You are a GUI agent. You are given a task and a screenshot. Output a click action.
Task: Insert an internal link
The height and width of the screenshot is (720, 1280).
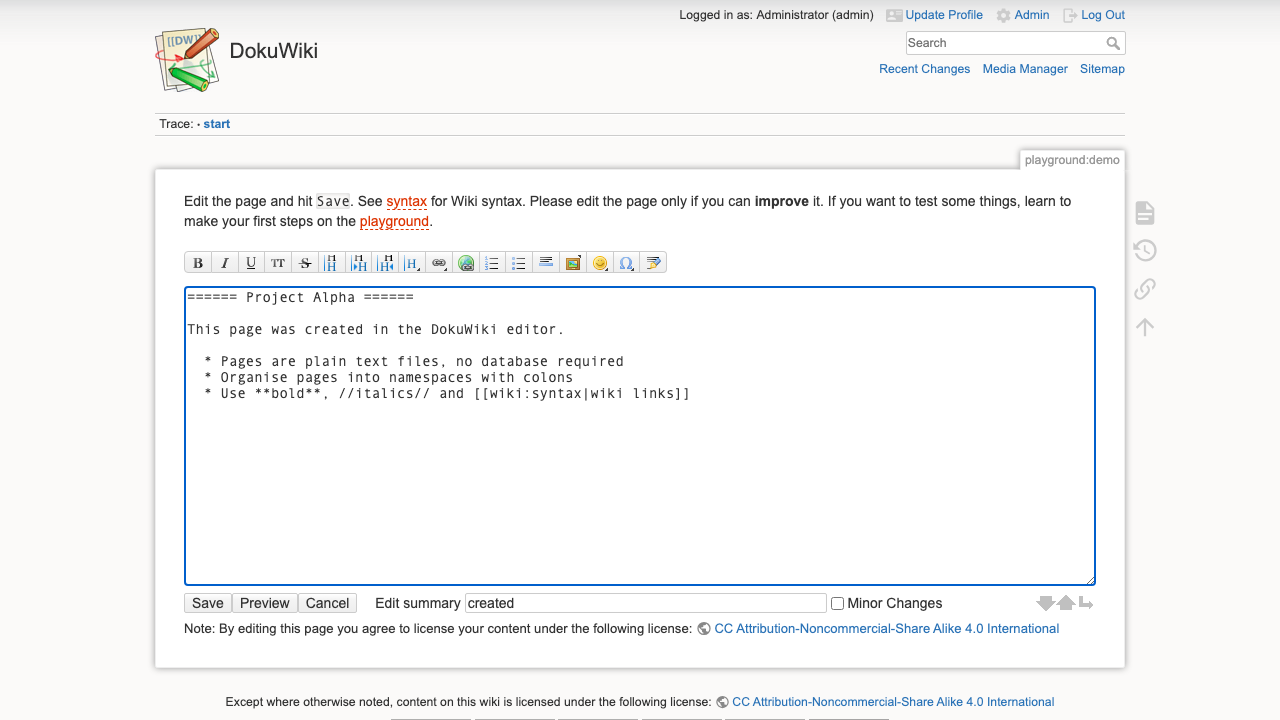tap(439, 263)
